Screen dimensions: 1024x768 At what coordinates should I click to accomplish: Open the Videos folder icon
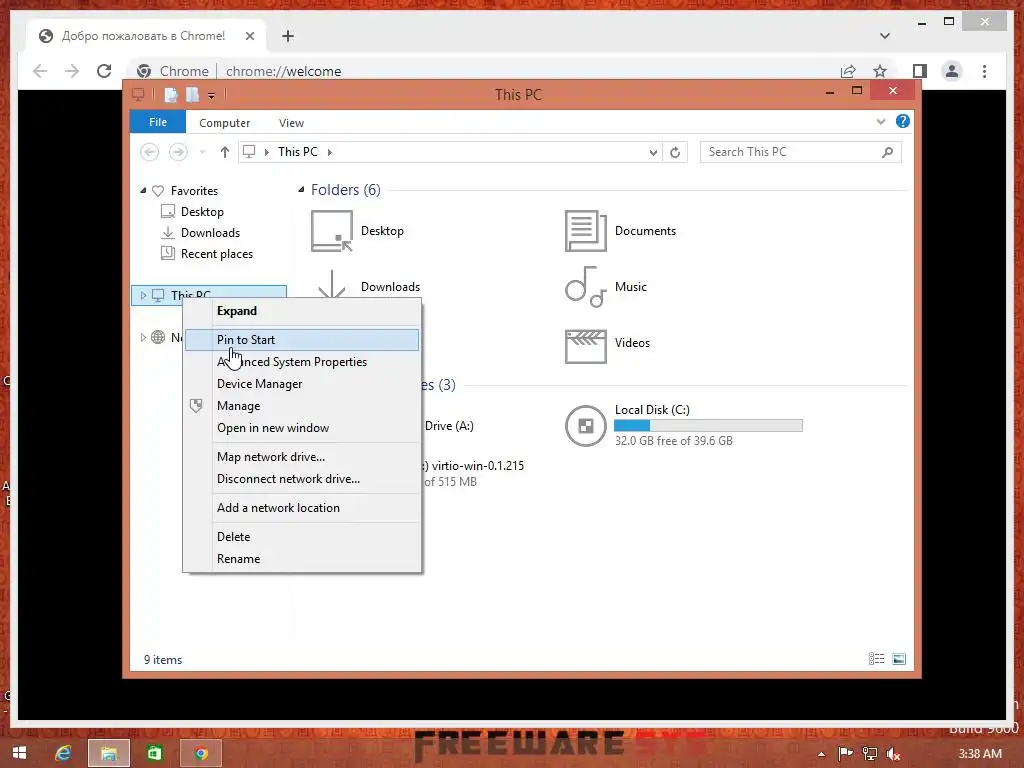click(585, 346)
